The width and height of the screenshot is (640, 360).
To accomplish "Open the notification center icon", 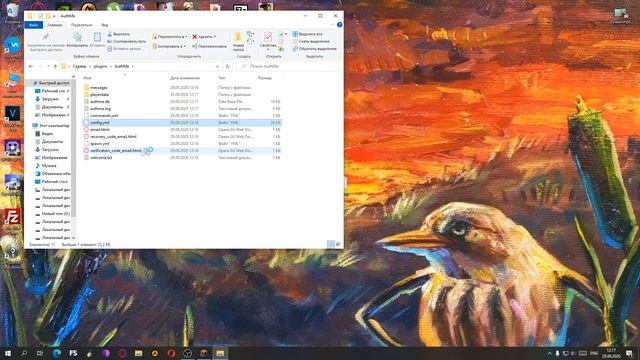I will [630, 353].
